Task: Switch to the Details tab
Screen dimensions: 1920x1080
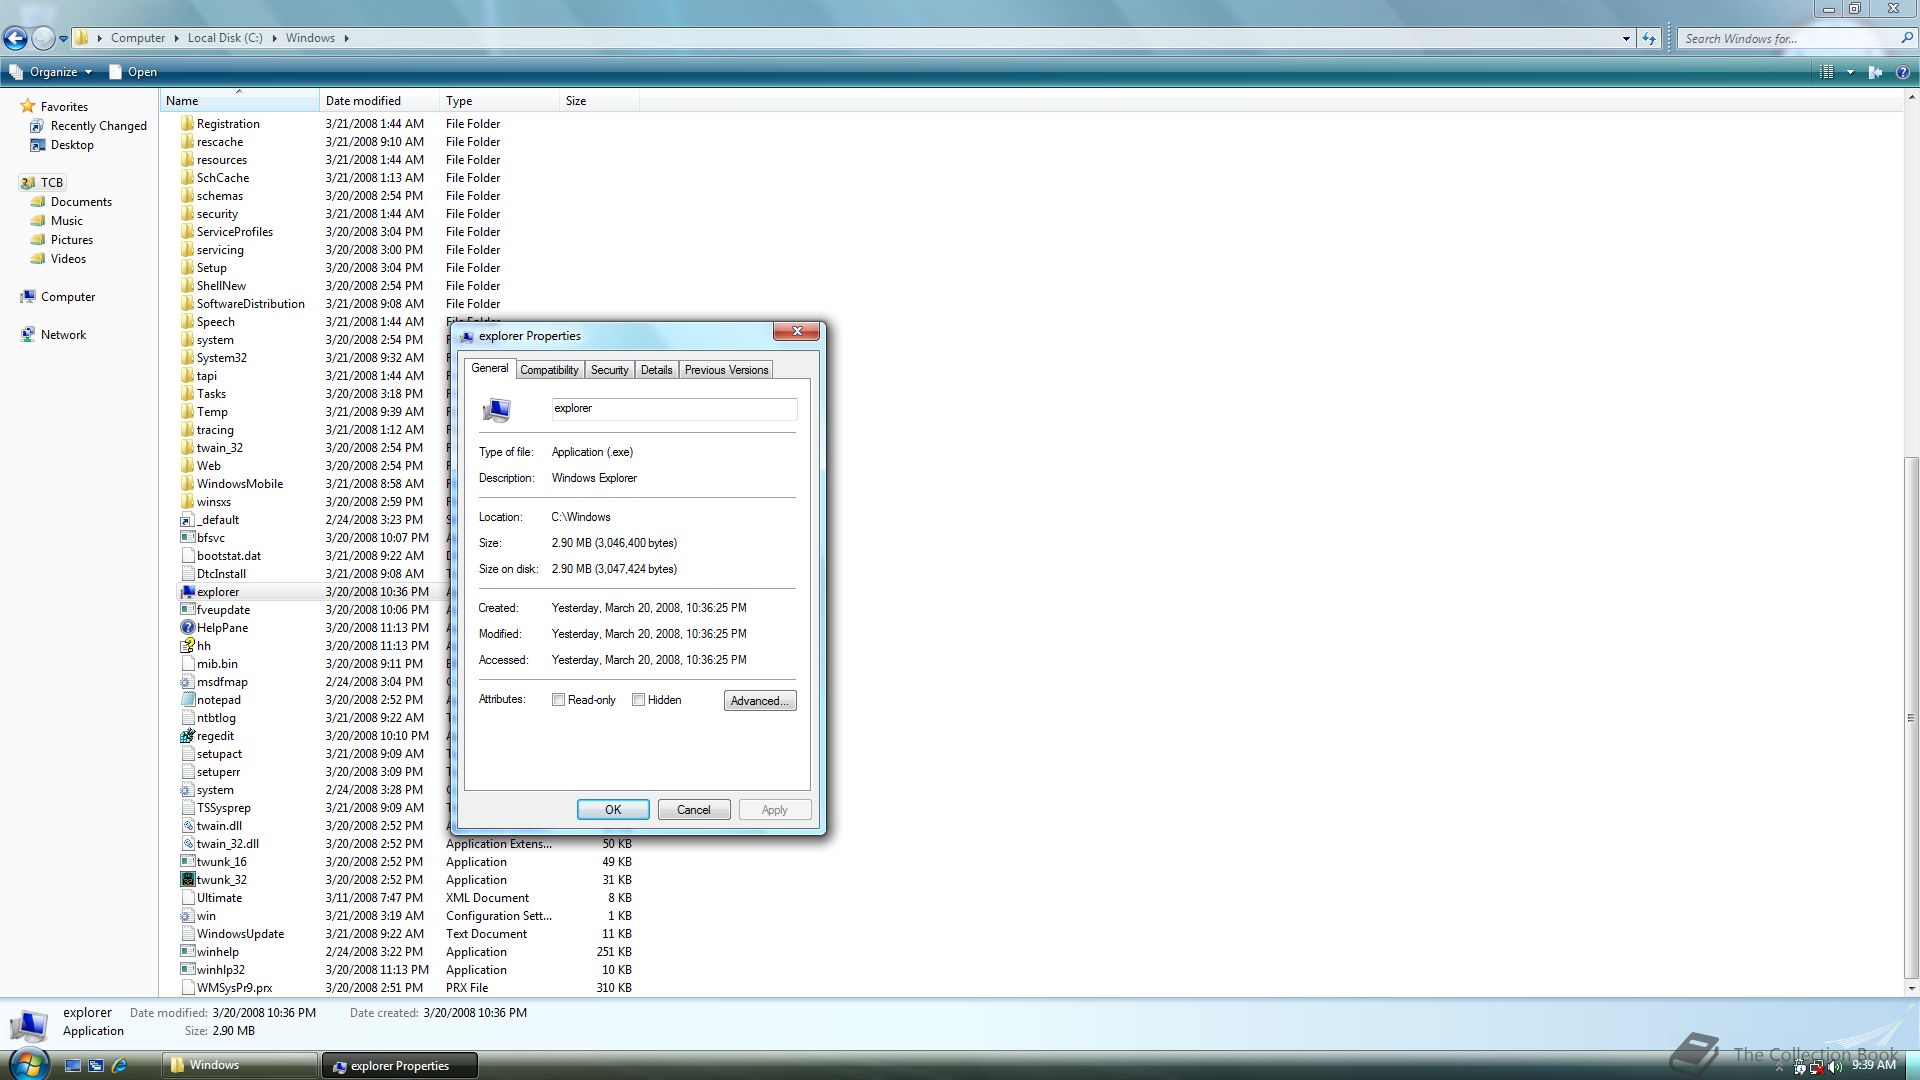Action: pos(656,370)
